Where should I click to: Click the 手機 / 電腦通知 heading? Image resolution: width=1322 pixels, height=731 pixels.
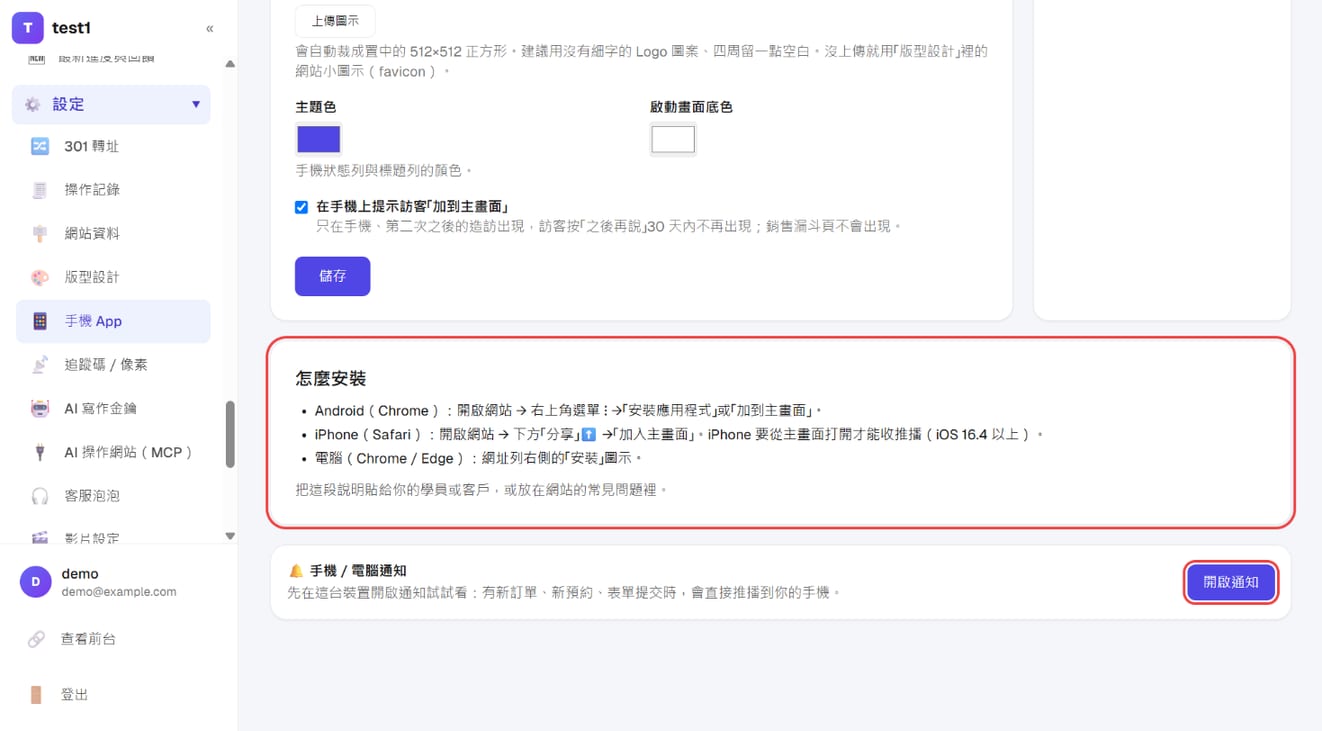tap(357, 571)
